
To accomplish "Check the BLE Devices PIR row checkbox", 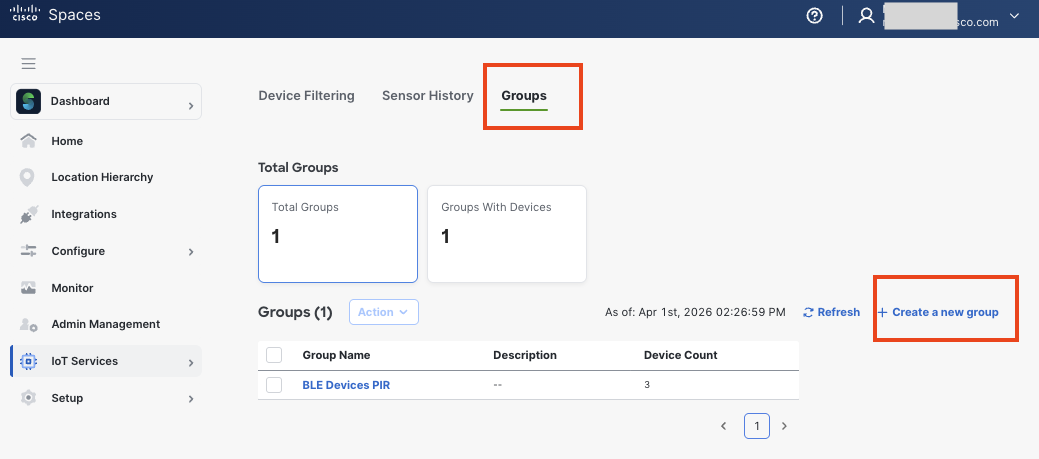I will pyautogui.click(x=274, y=385).
